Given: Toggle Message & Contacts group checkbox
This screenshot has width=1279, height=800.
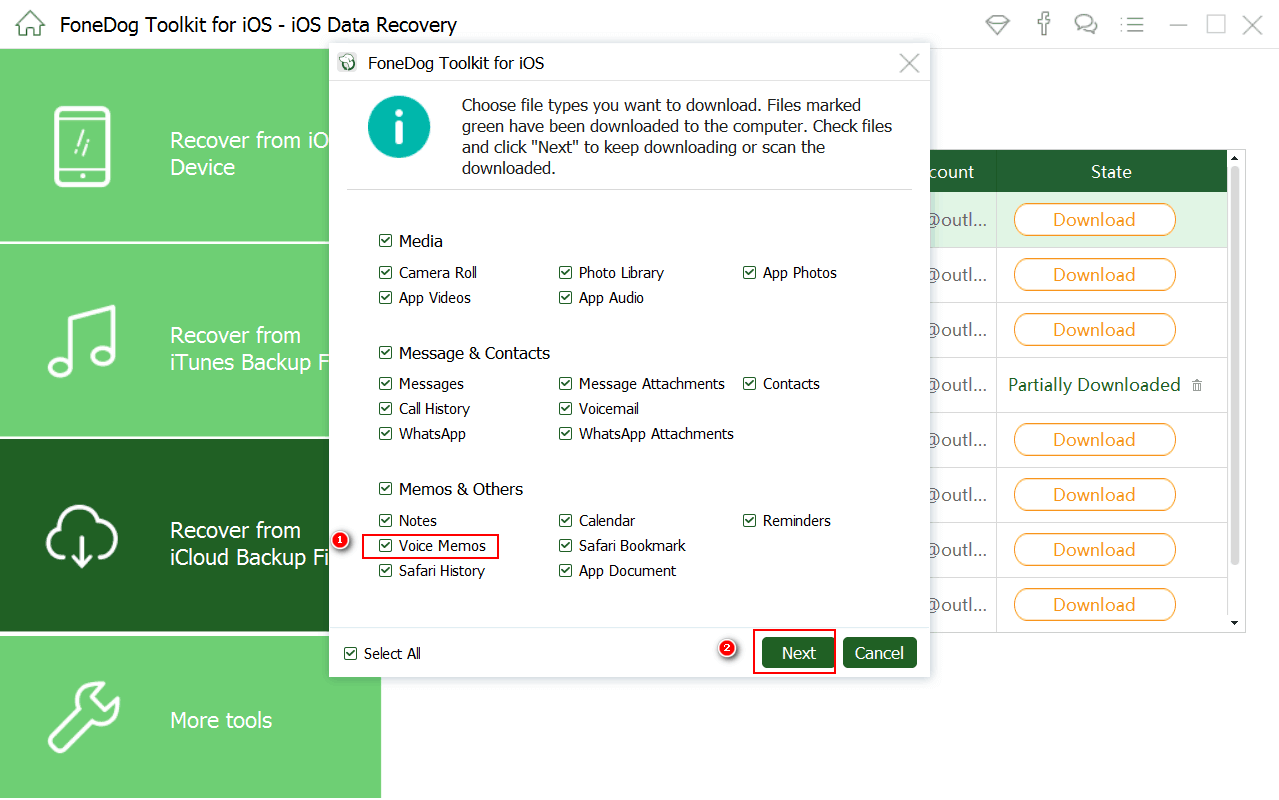Looking at the screenshot, I should click(385, 353).
